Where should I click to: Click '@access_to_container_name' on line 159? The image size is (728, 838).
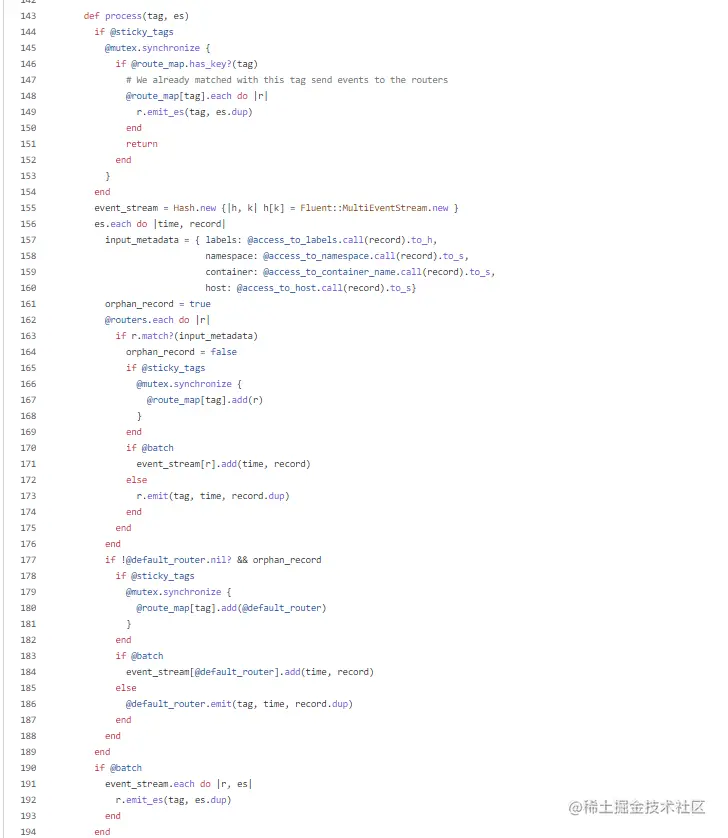329,272
